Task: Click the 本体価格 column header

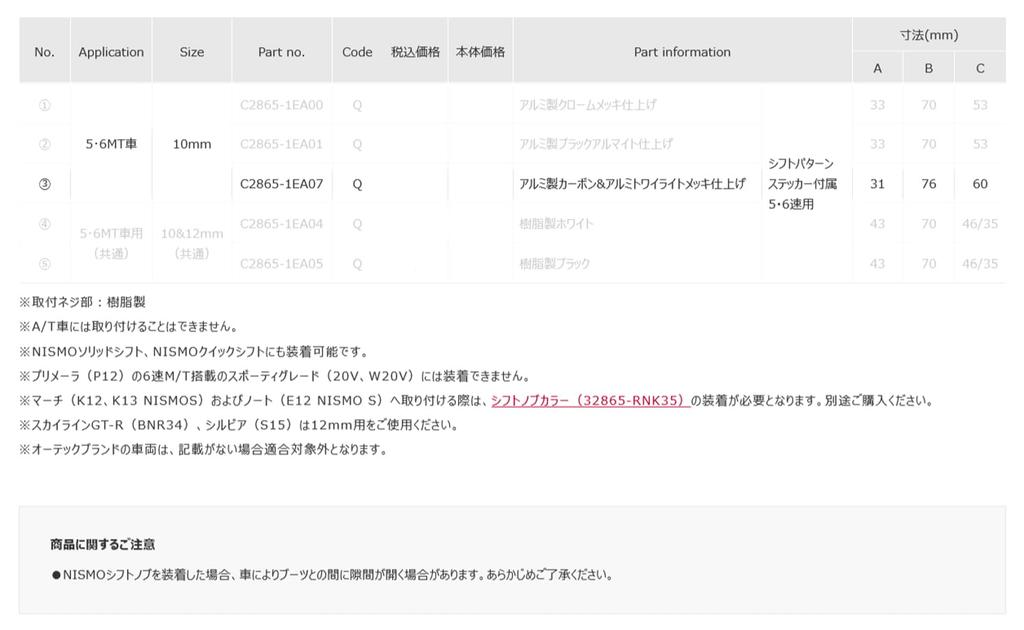Action: [480, 52]
